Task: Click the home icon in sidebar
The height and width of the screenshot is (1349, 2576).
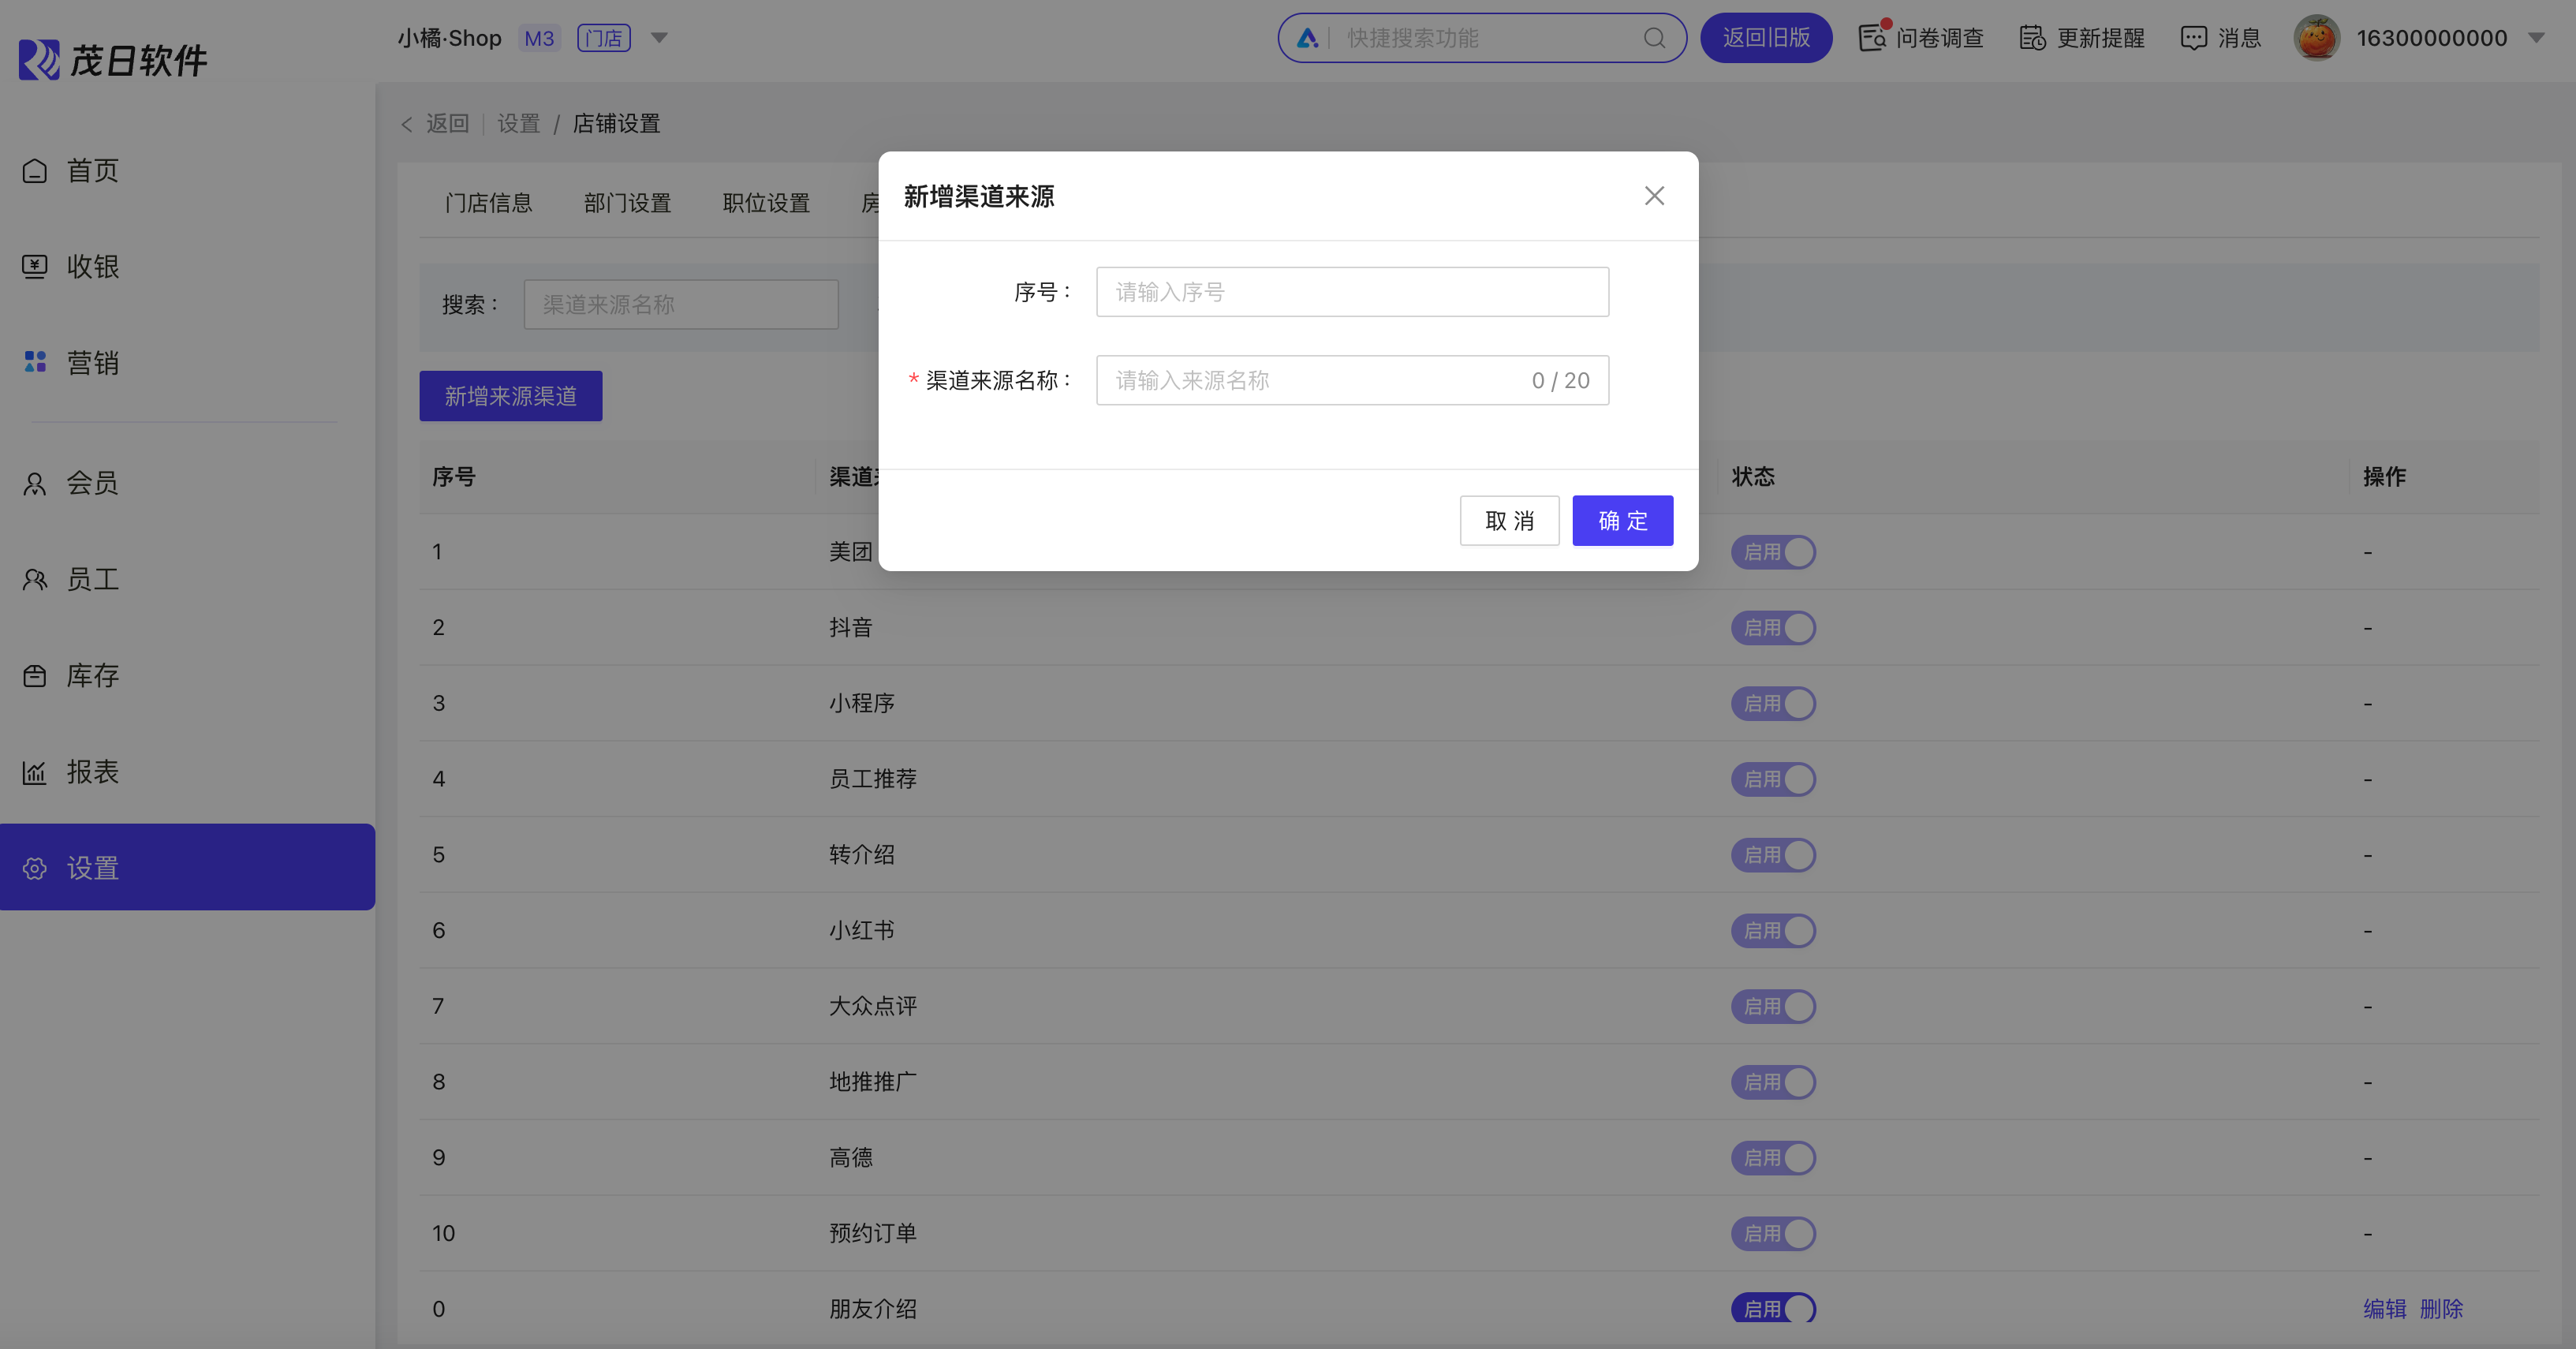Action: click(x=35, y=171)
